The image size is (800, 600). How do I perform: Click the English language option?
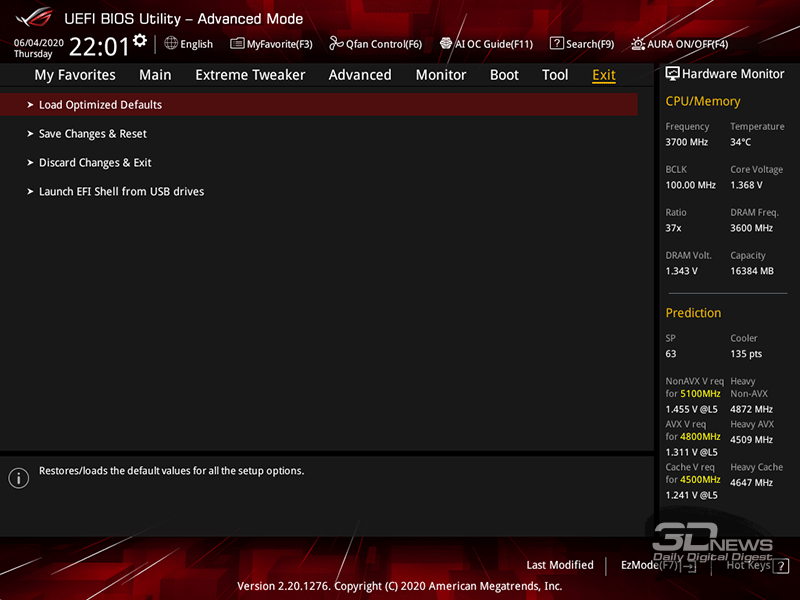pyautogui.click(x=196, y=44)
